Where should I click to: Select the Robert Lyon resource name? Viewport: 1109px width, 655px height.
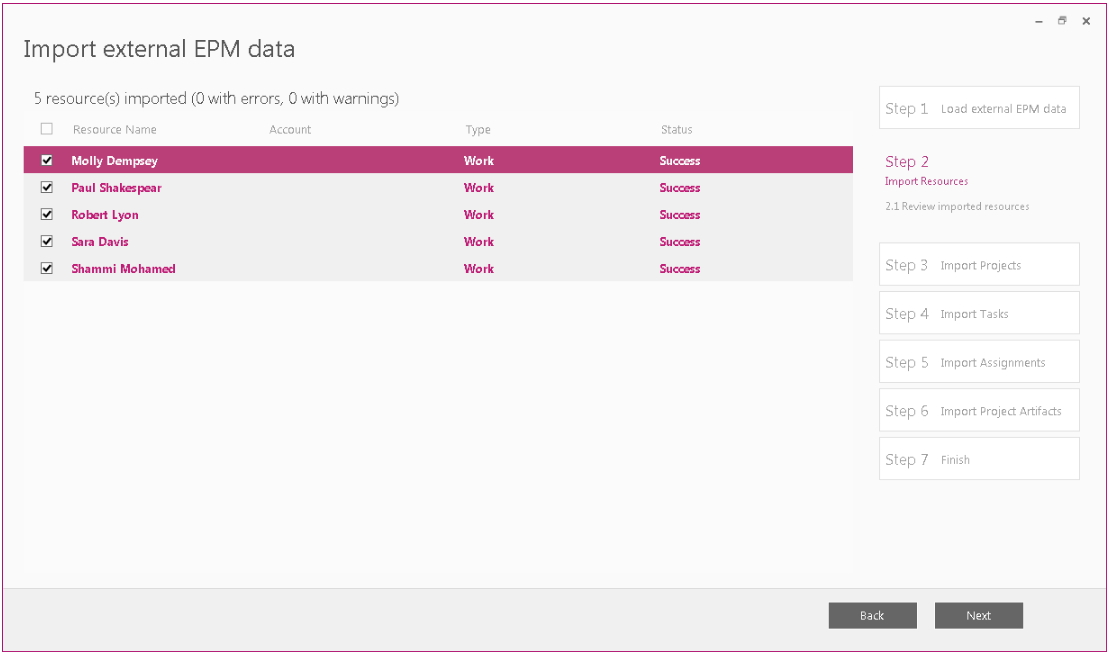pos(105,214)
